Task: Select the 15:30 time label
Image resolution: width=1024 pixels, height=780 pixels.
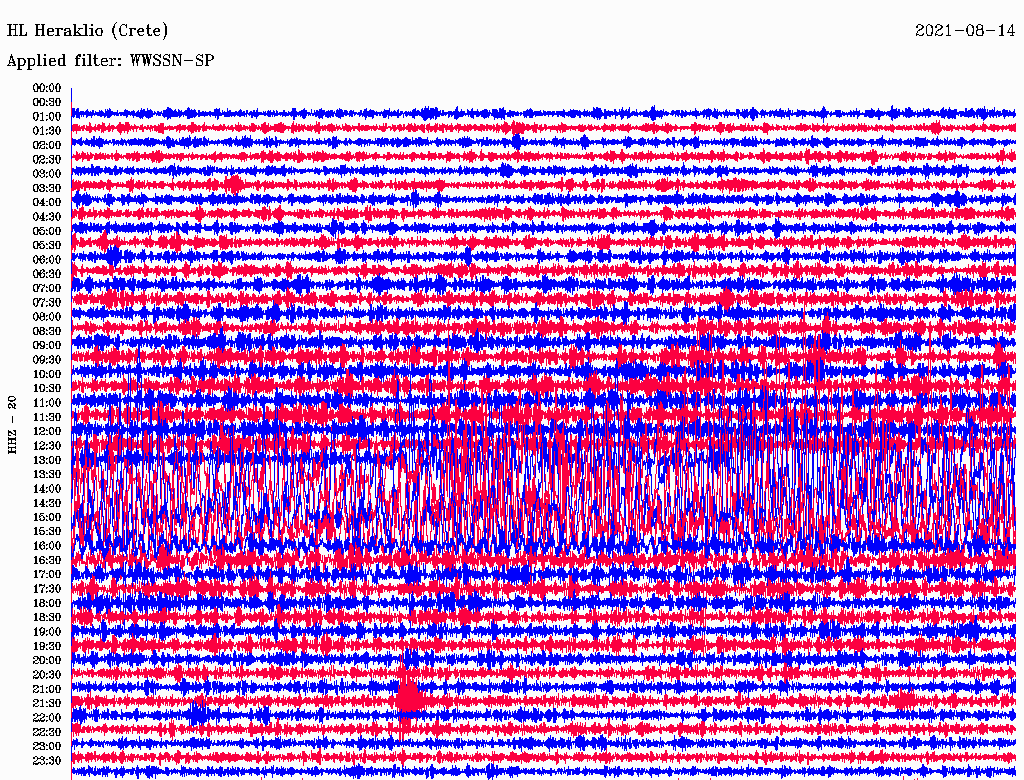Action: point(47,532)
